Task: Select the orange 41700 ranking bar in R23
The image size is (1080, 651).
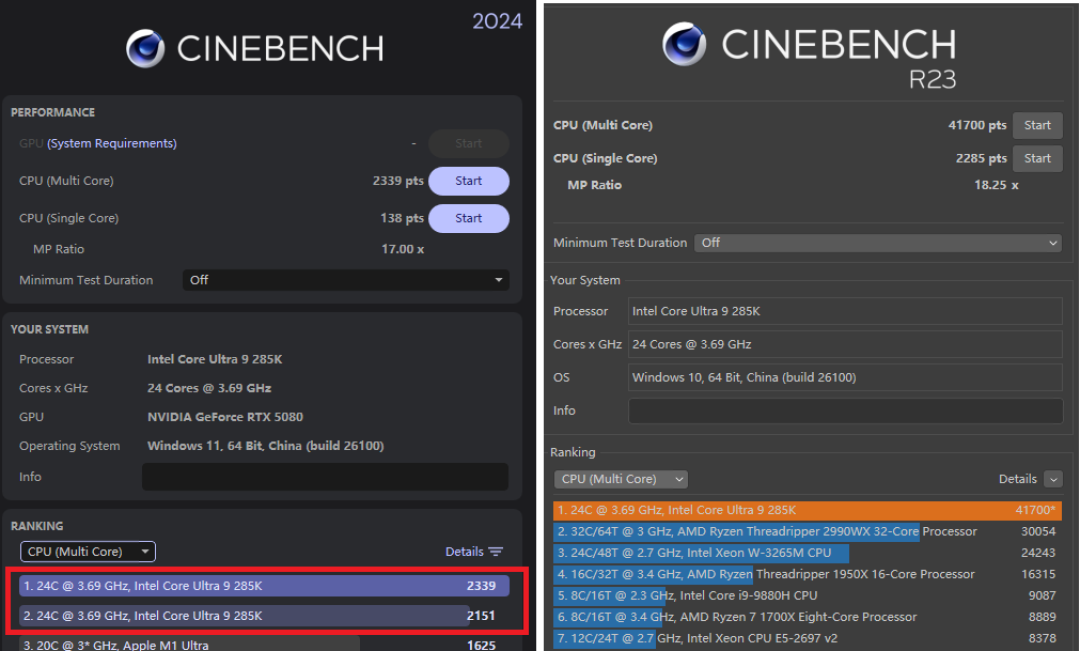Action: 807,510
